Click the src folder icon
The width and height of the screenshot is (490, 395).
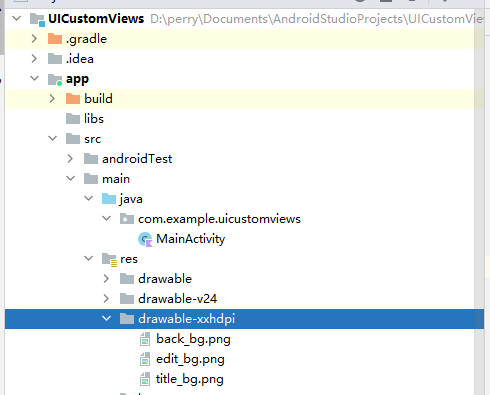(73, 139)
